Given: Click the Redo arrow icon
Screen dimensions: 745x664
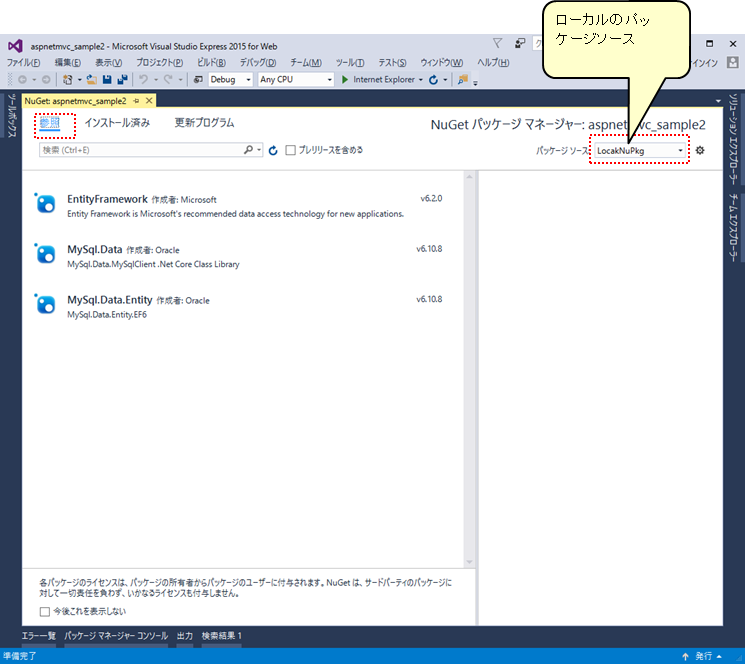Looking at the screenshot, I should [x=168, y=79].
